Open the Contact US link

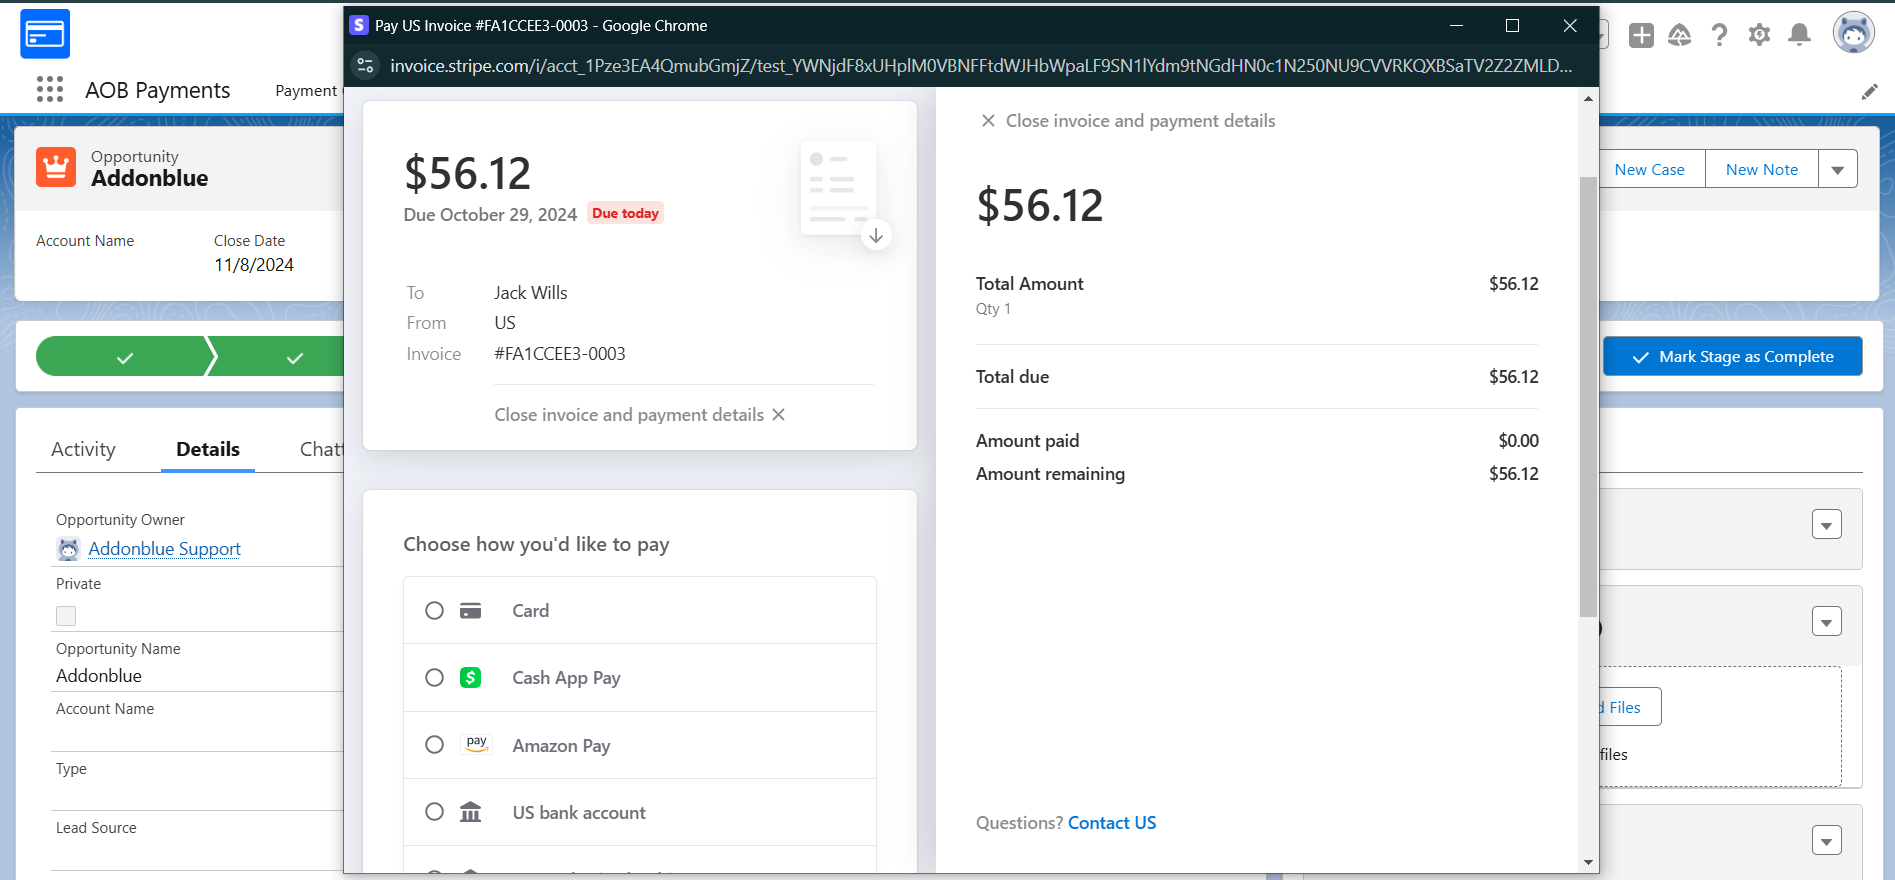click(x=1112, y=823)
